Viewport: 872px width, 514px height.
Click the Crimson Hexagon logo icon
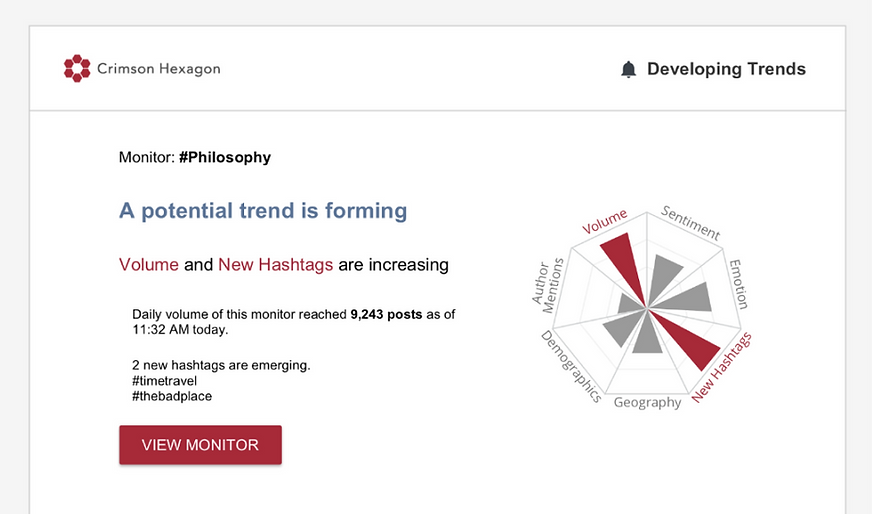[77, 68]
